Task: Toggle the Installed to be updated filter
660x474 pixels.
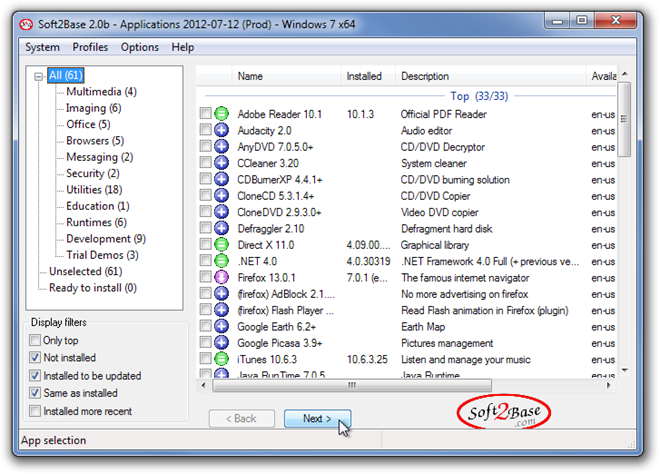Action: coord(35,375)
